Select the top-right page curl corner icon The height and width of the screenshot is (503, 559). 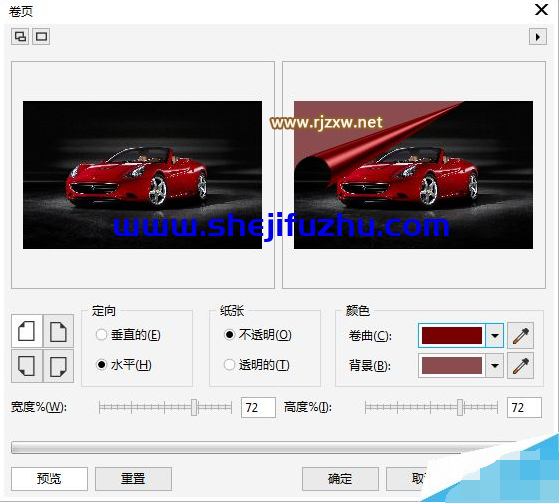(x=58, y=331)
